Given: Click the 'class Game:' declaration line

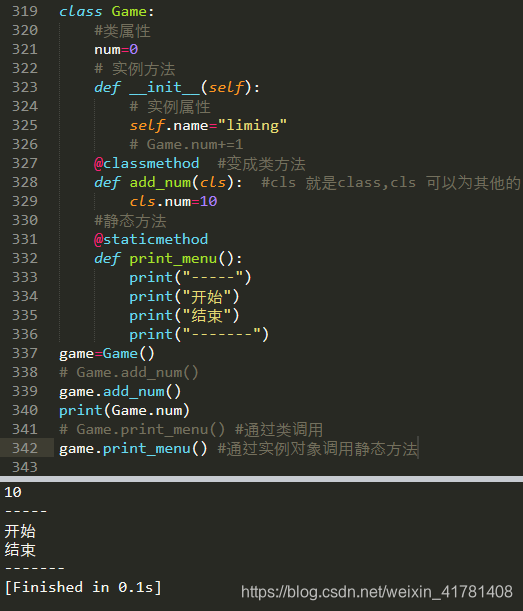Looking at the screenshot, I should (107, 11).
